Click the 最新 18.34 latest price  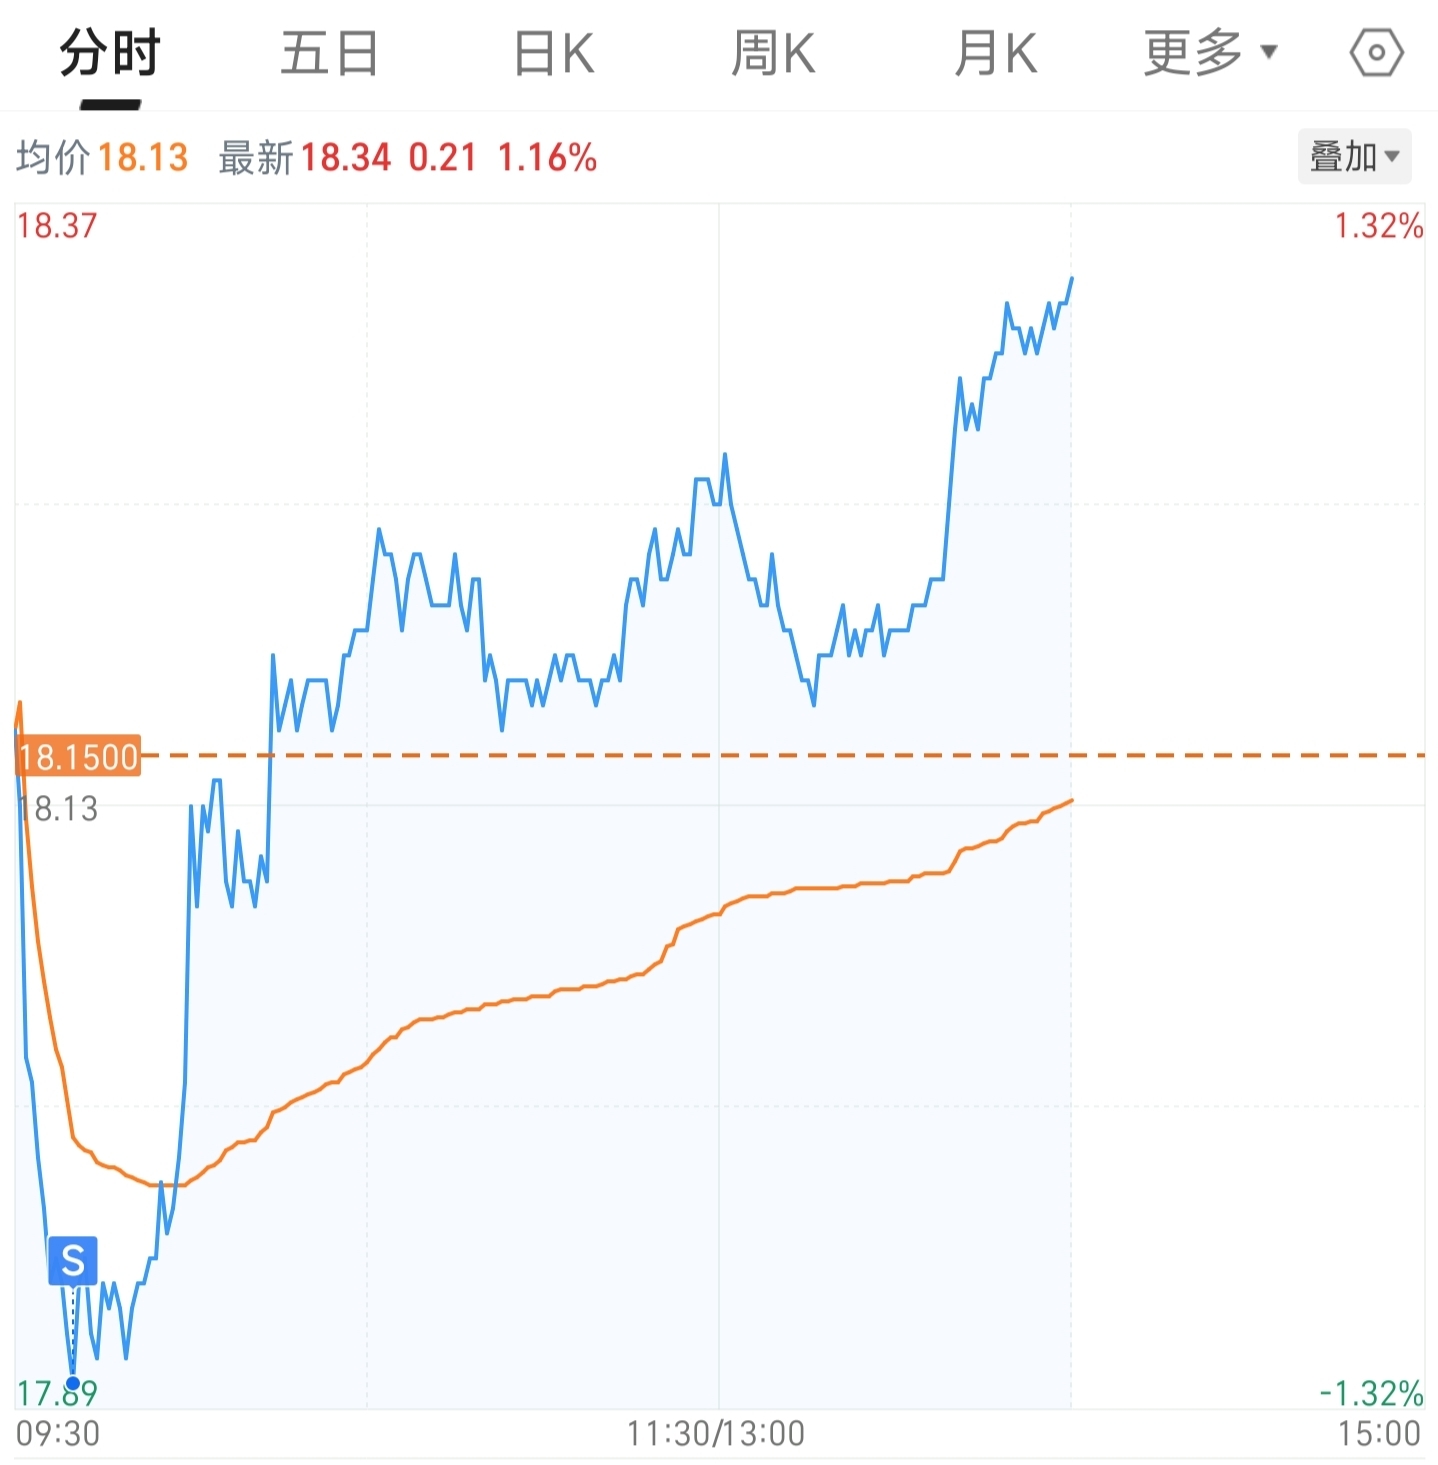pyautogui.click(x=305, y=158)
